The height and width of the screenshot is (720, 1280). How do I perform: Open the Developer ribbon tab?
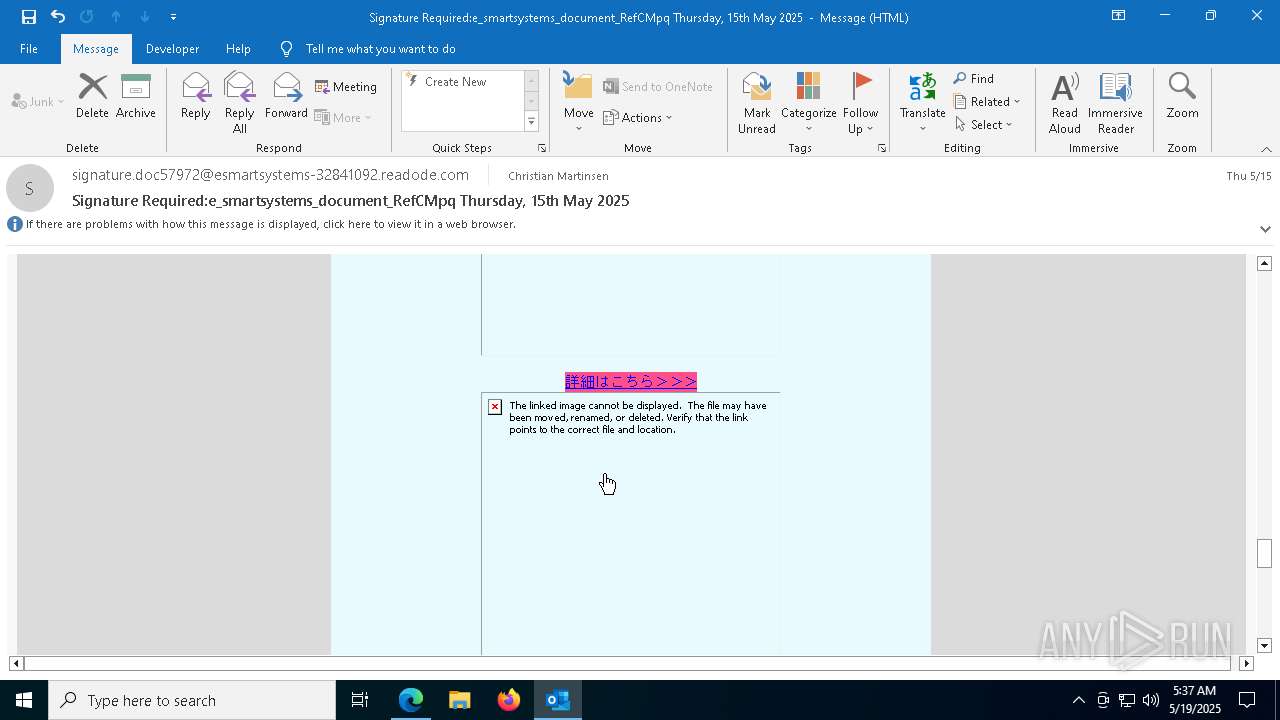point(172,49)
